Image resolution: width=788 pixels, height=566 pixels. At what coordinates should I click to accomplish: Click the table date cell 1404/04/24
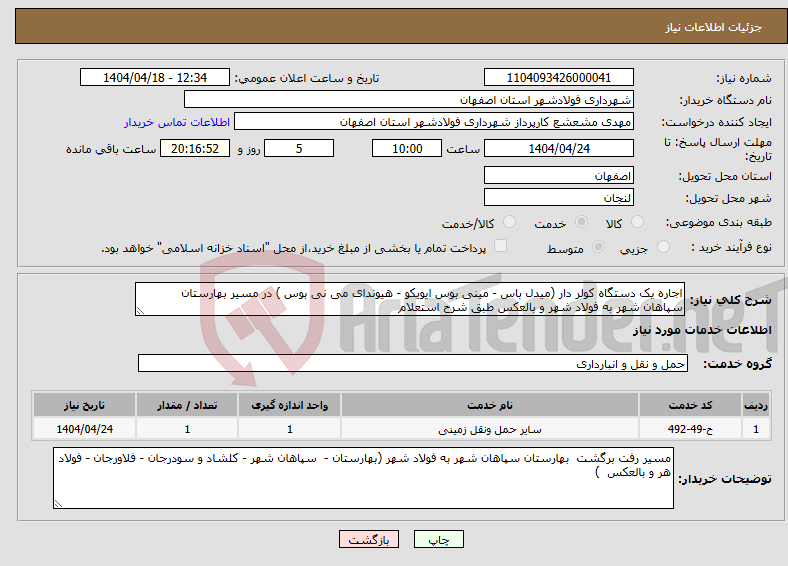(84, 429)
